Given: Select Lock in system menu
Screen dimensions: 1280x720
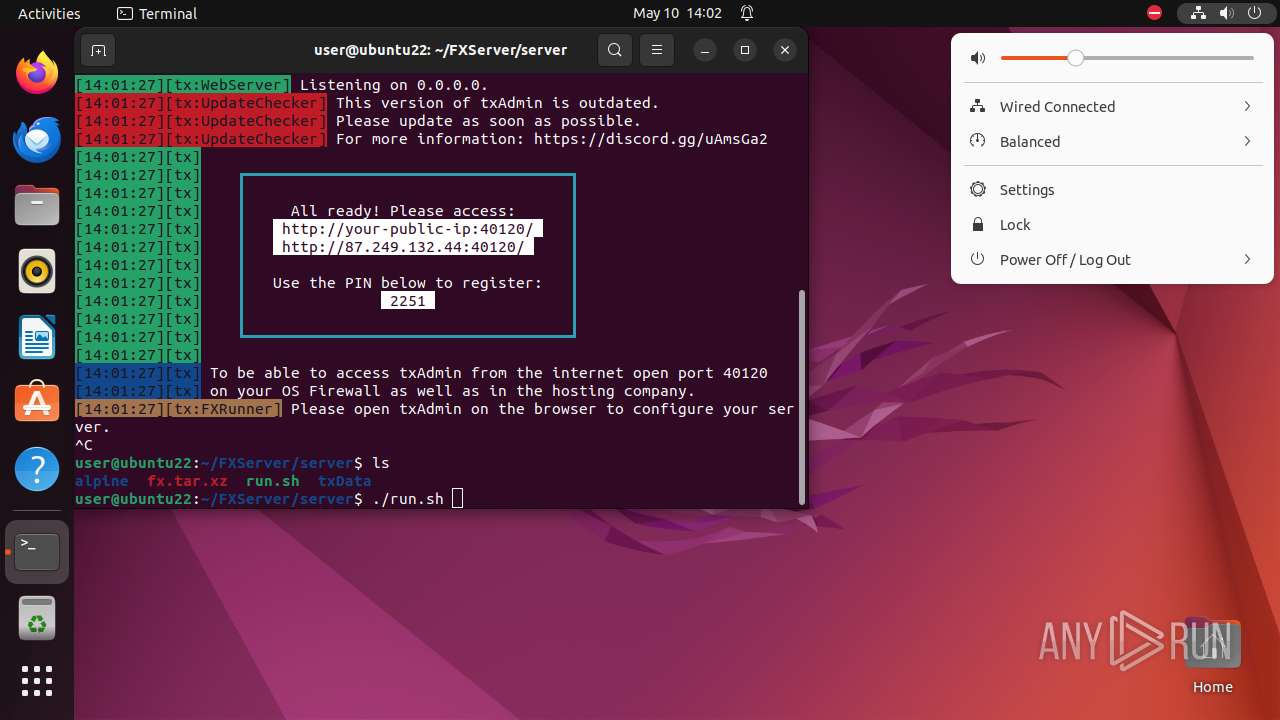Looking at the screenshot, I should coord(1112,224).
